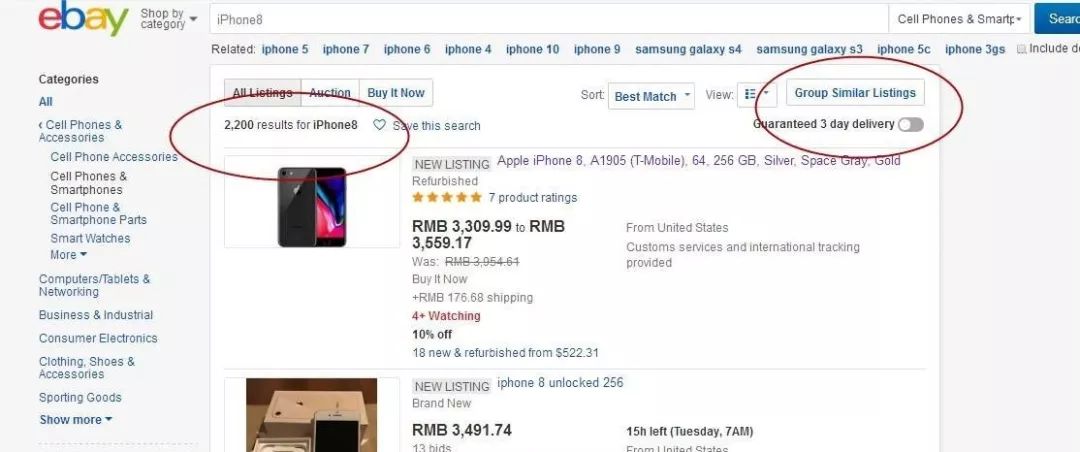Open the related search iphone 7 link
Image resolution: width=1080 pixels, height=452 pixels.
coord(346,49)
